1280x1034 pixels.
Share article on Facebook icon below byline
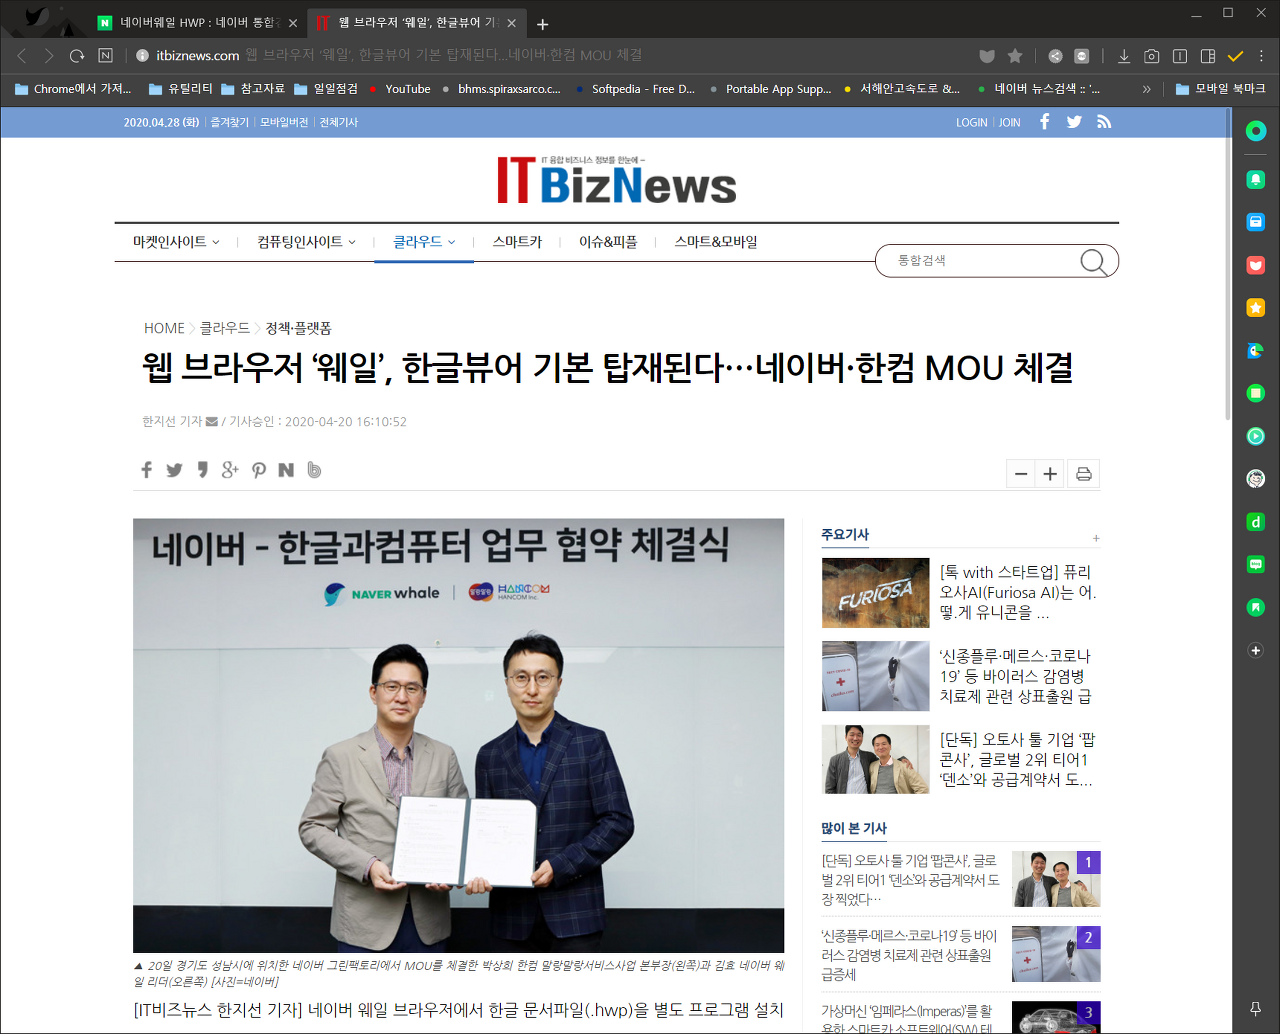pyautogui.click(x=146, y=470)
